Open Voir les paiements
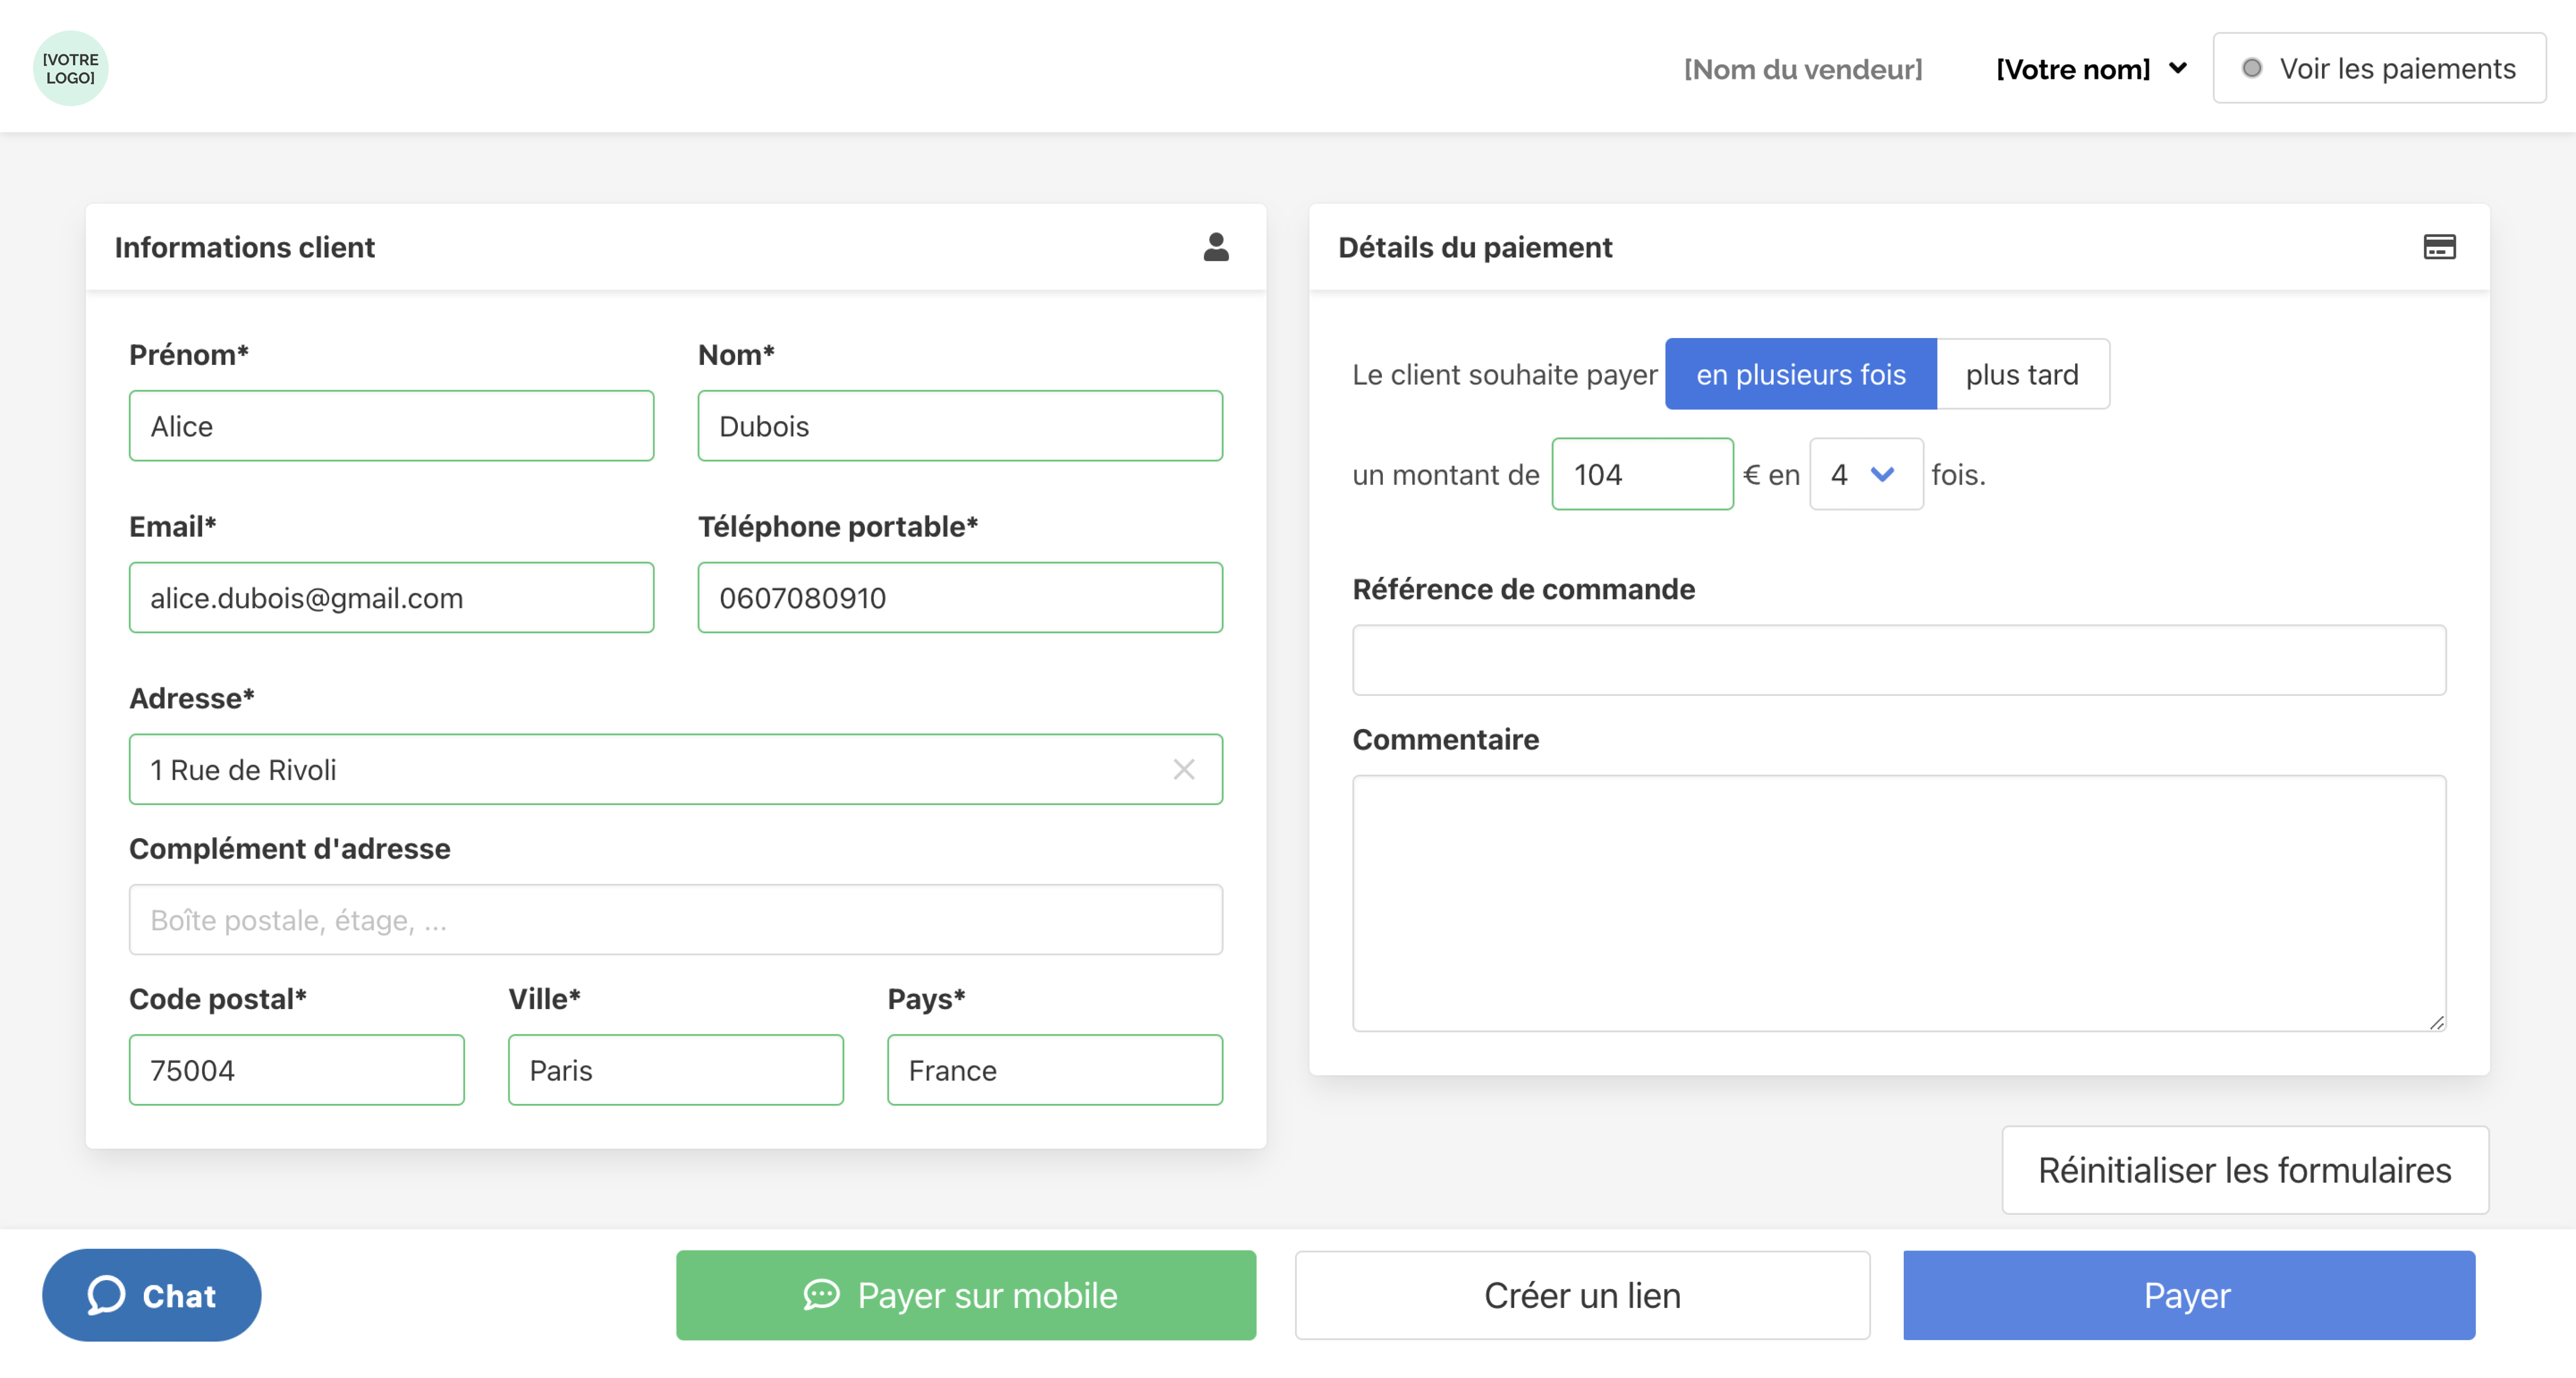The width and height of the screenshot is (2576, 1378). click(x=2379, y=68)
